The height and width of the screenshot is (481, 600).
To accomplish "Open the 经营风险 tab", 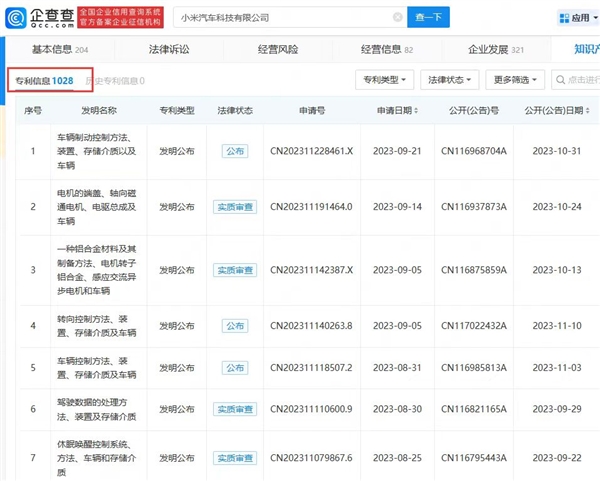I will click(x=278, y=49).
